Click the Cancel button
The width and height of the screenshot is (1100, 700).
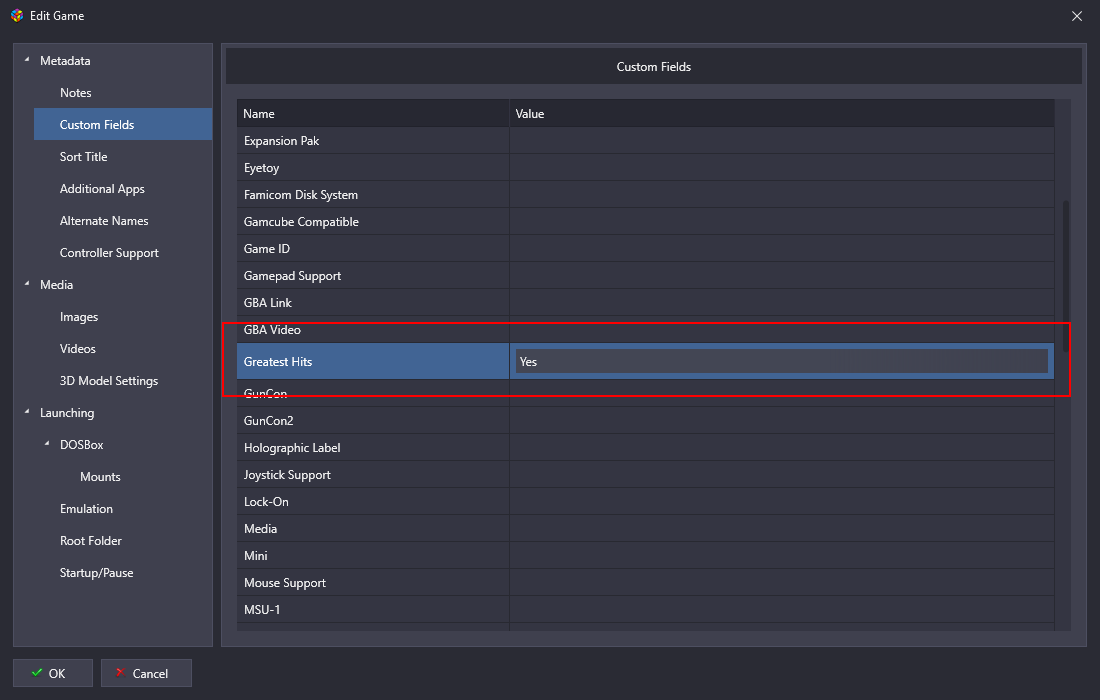[x=146, y=673]
